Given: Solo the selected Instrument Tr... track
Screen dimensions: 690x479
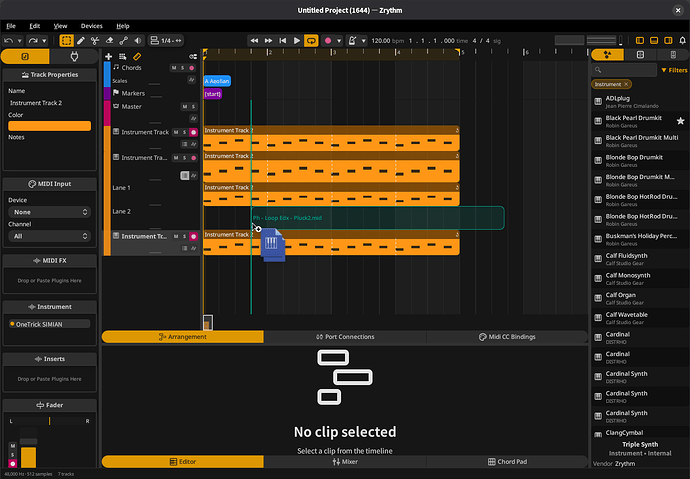Looking at the screenshot, I should (184, 236).
